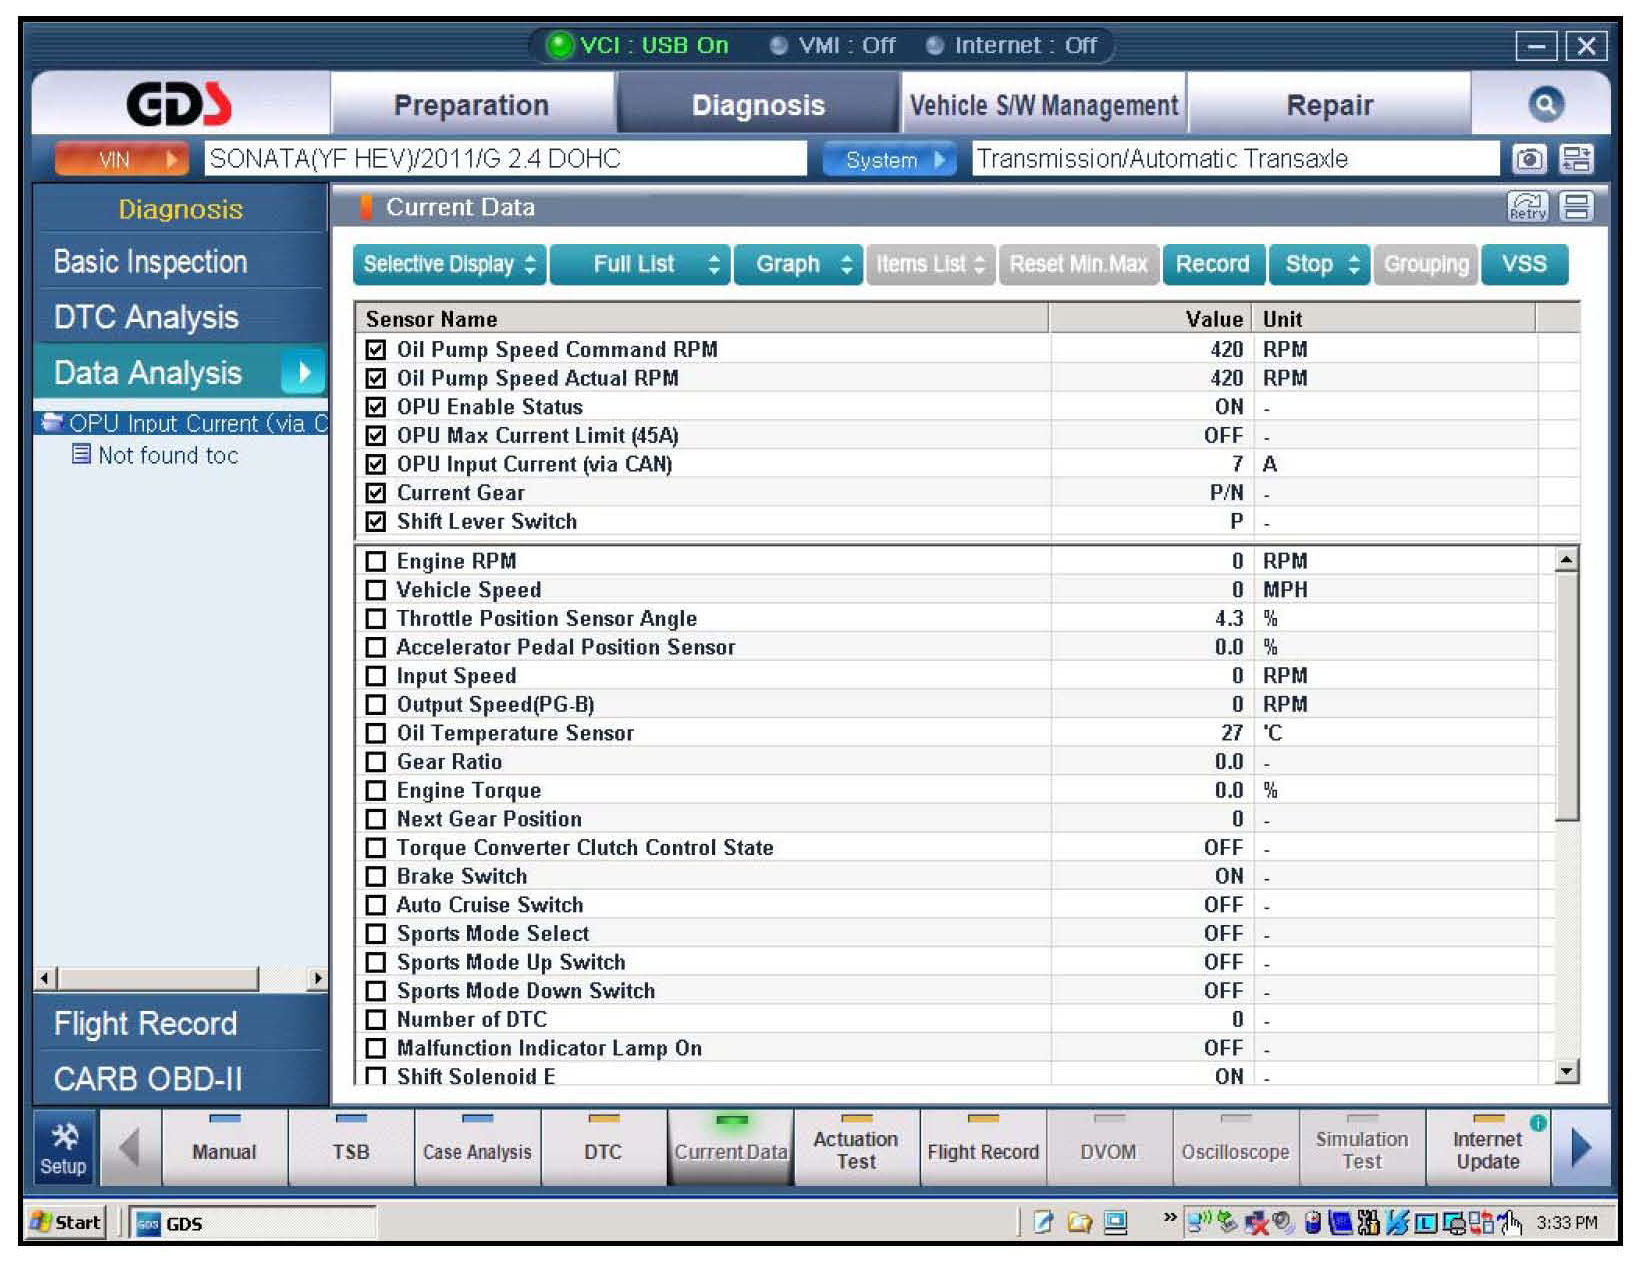This screenshot has width=1635, height=1261.
Task: Expand the Graph dropdown
Action: (797, 264)
